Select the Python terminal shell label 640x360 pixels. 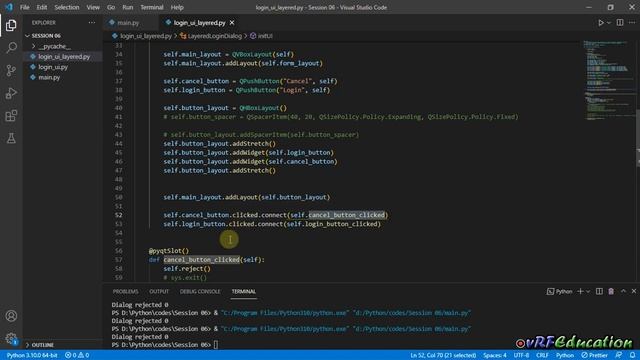pyautogui.click(x=560, y=291)
